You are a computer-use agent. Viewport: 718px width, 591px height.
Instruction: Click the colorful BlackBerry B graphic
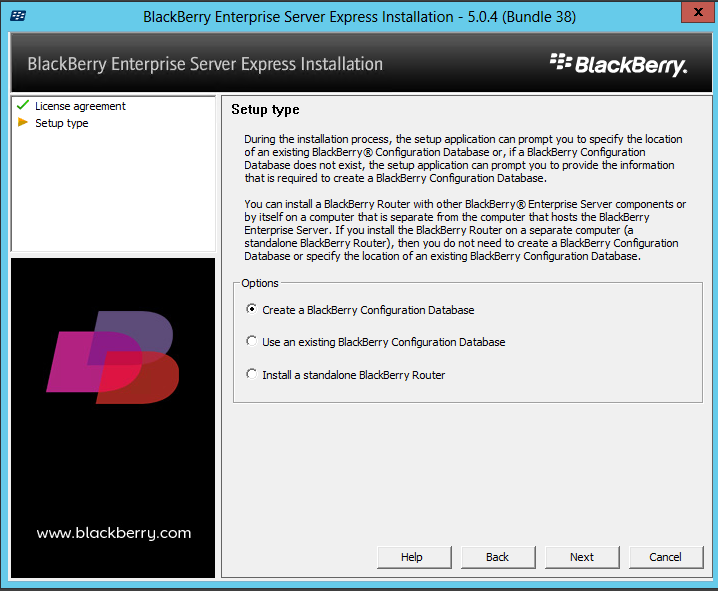(113, 358)
